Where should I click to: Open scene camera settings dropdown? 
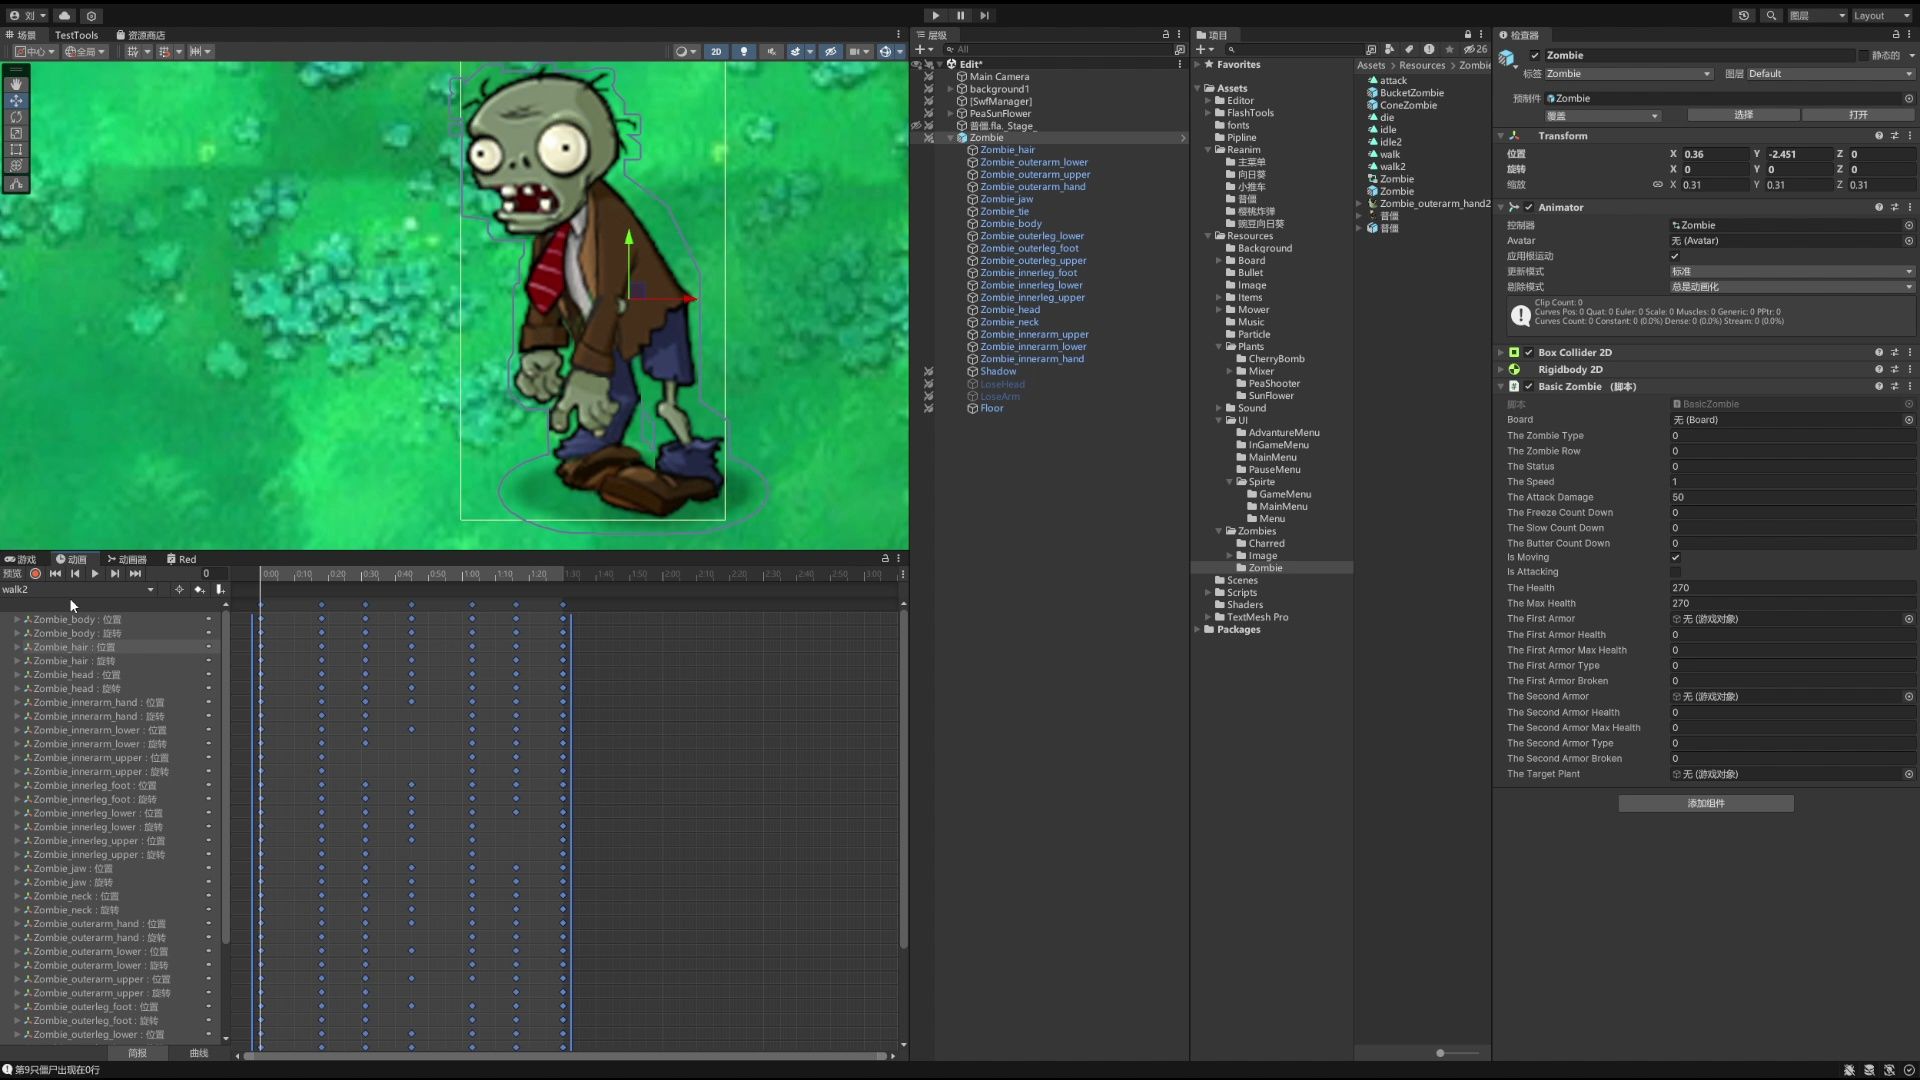click(x=858, y=52)
